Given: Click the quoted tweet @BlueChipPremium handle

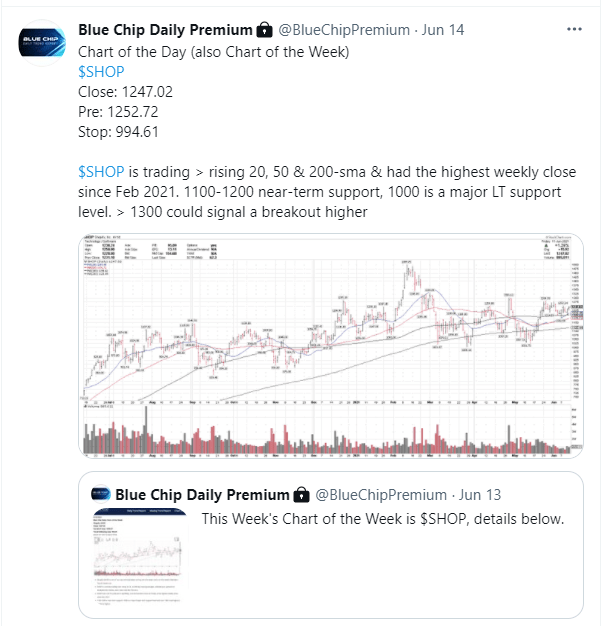Looking at the screenshot, I should (x=381, y=495).
